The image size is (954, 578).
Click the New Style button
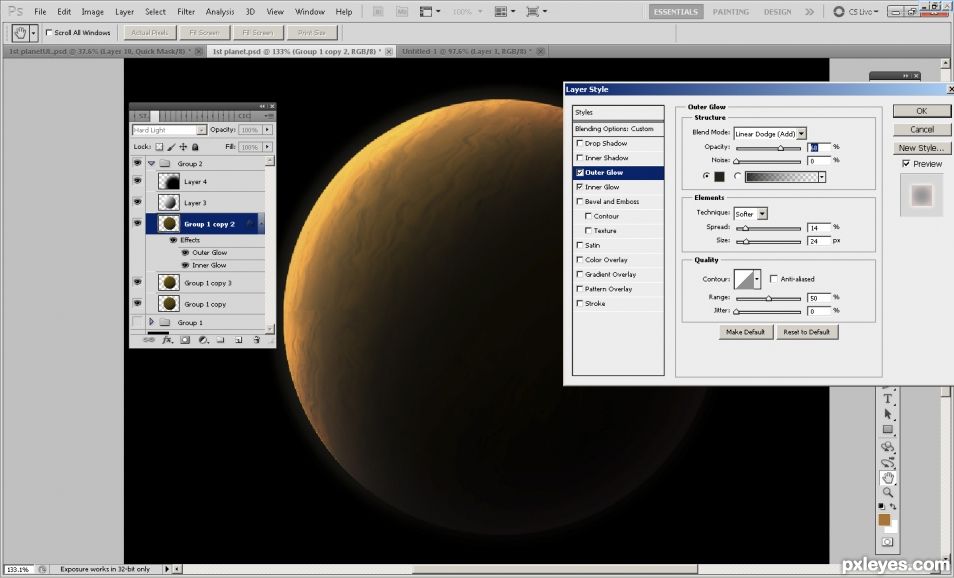coord(922,148)
